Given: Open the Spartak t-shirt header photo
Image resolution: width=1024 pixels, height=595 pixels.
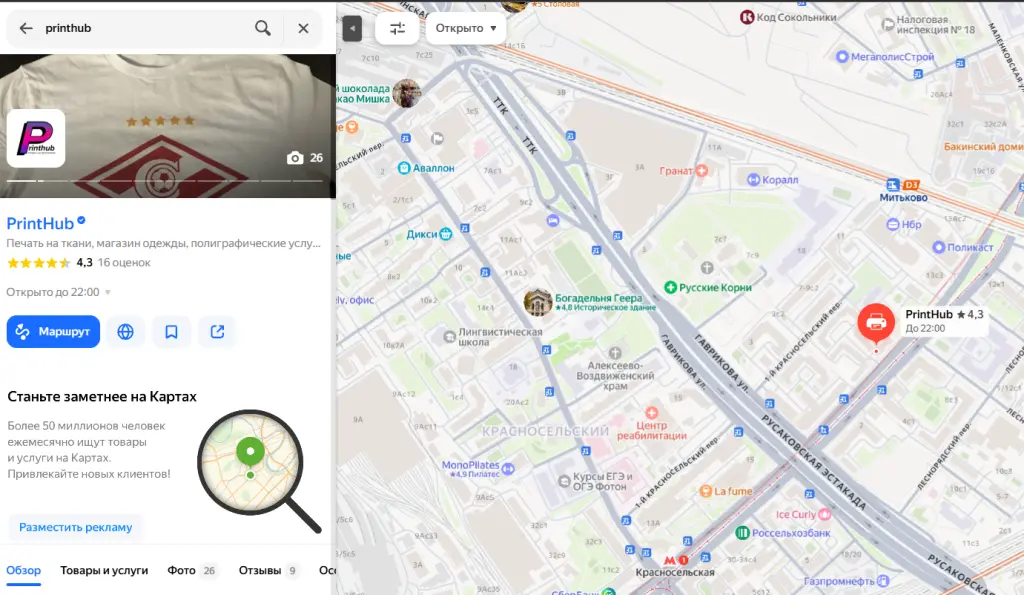Looking at the screenshot, I should click(168, 126).
